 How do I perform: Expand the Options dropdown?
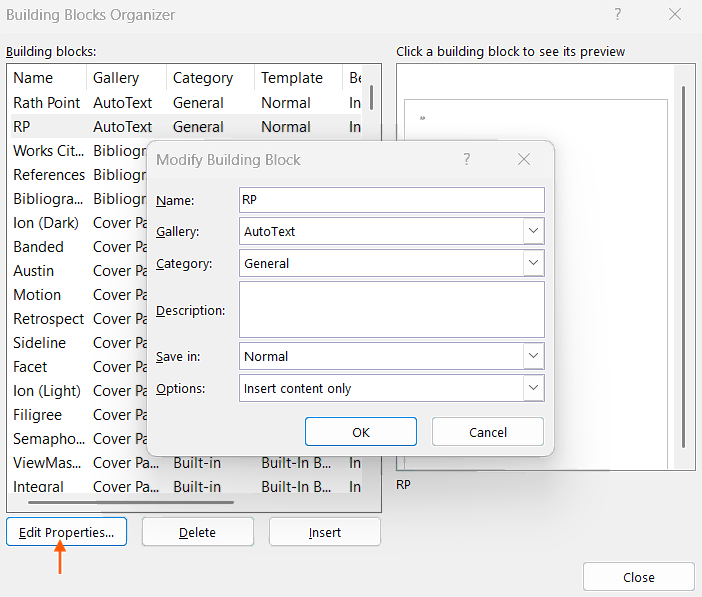tap(533, 388)
